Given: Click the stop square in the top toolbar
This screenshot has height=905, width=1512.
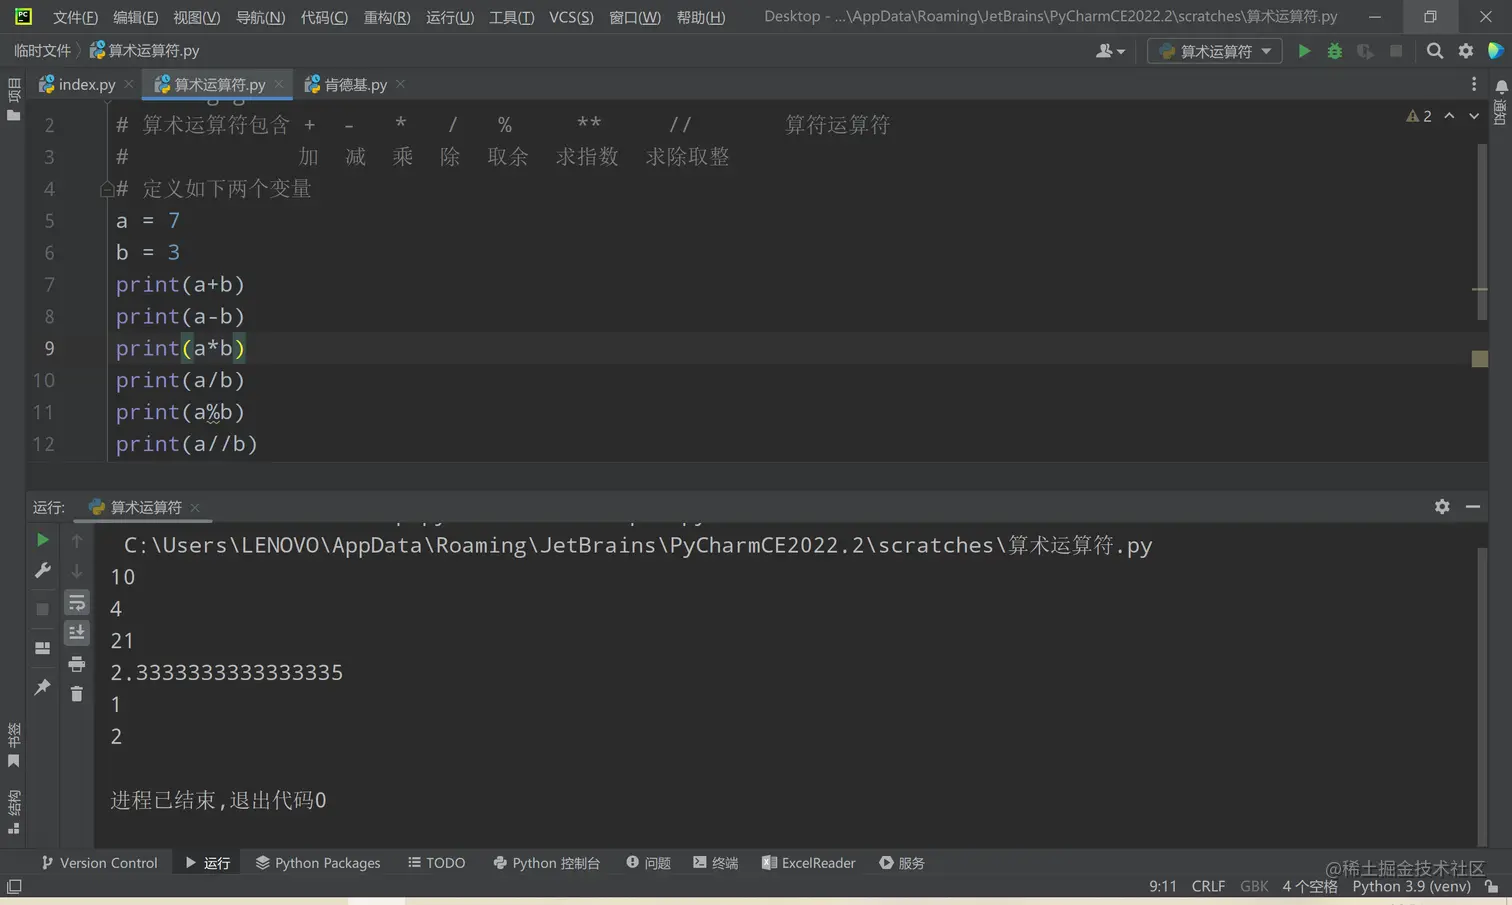Looking at the screenshot, I should coord(1396,51).
